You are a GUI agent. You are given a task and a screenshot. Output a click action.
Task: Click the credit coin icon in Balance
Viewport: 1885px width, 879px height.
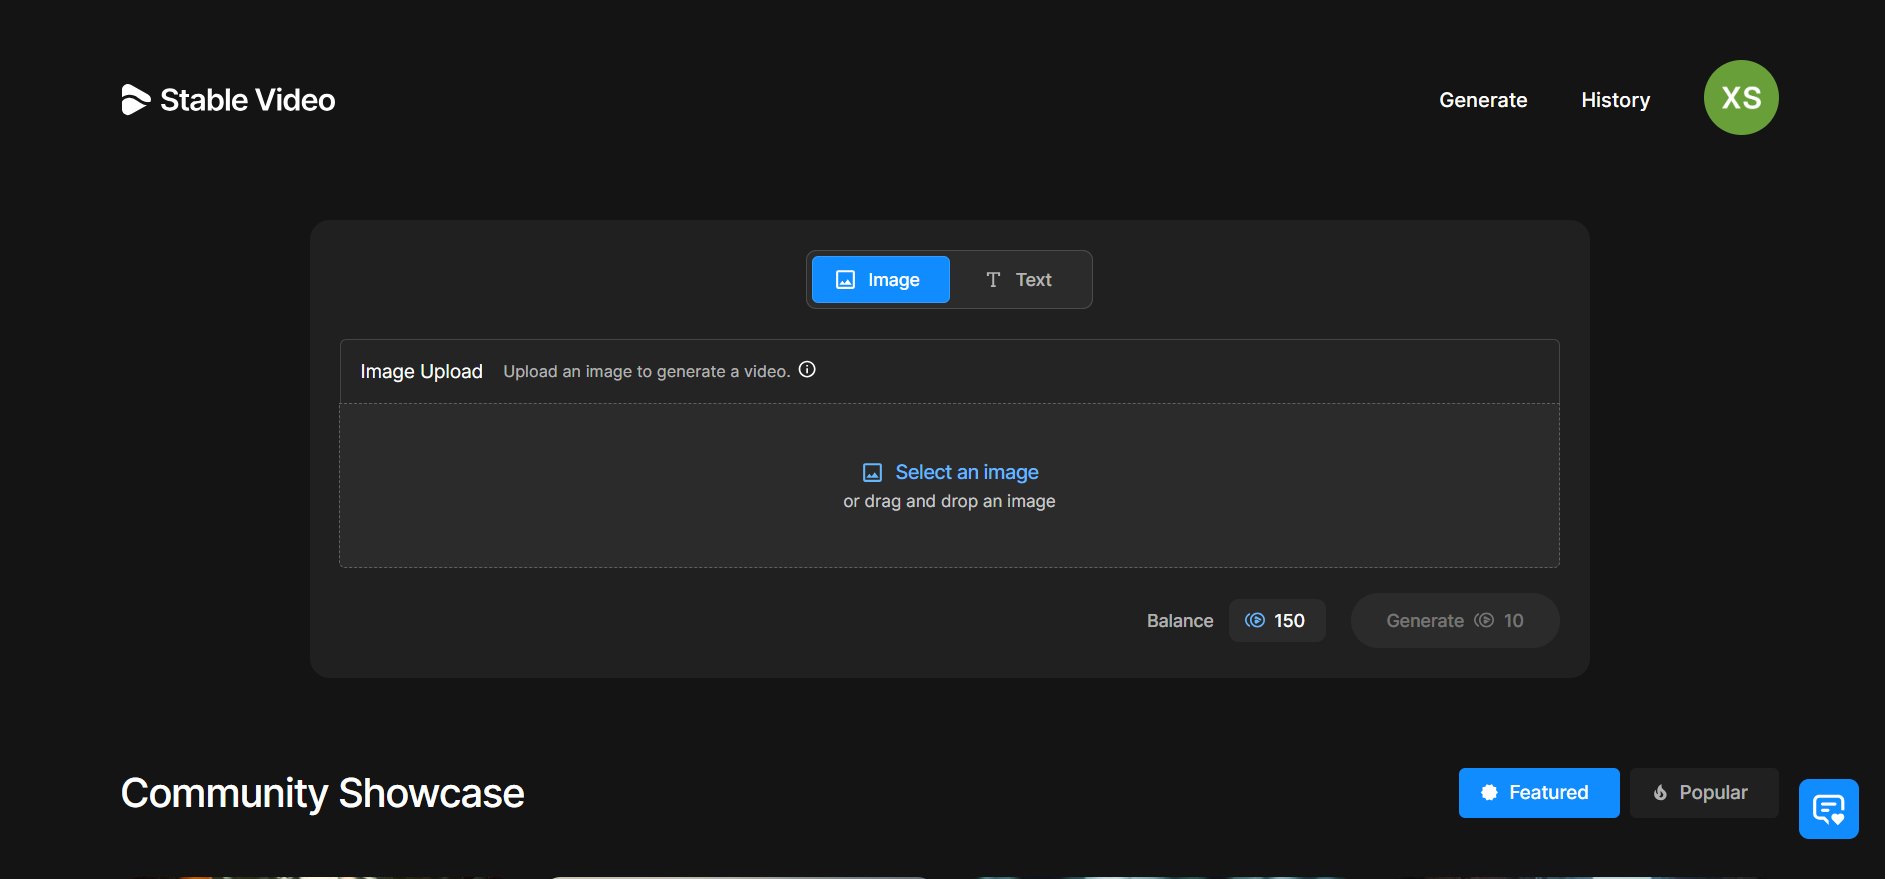pos(1255,620)
